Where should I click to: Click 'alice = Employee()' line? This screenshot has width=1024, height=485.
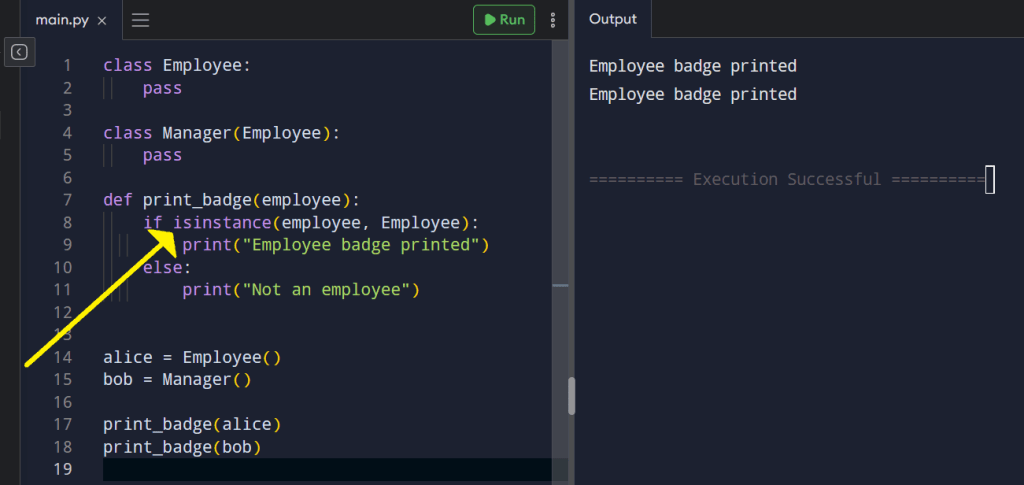pyautogui.click(x=192, y=358)
